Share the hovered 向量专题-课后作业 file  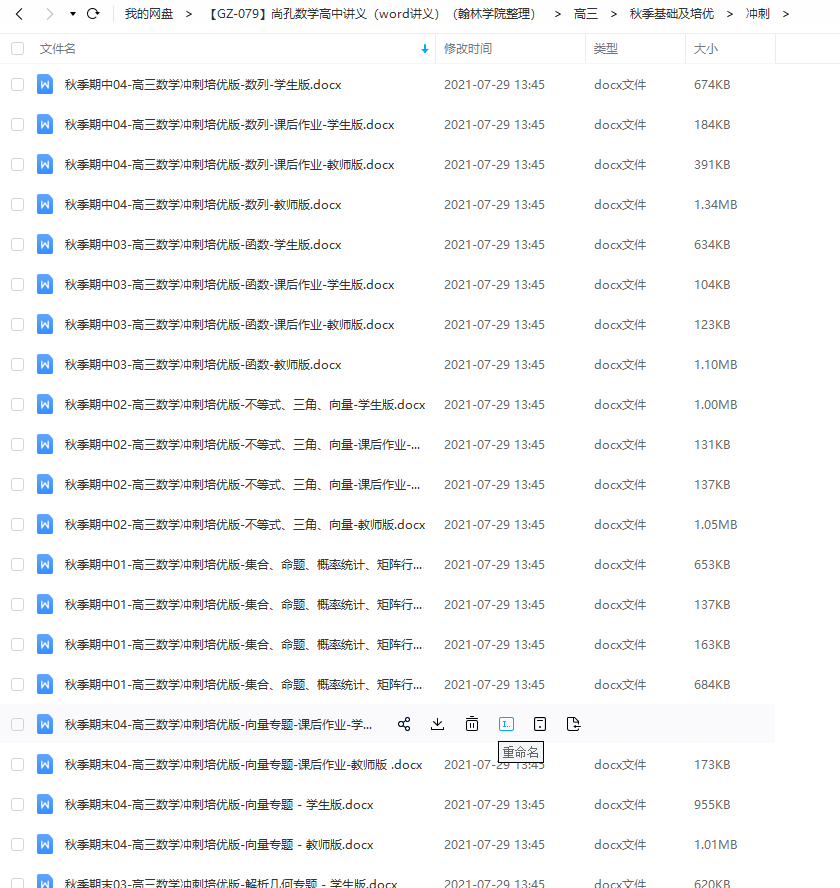point(404,724)
